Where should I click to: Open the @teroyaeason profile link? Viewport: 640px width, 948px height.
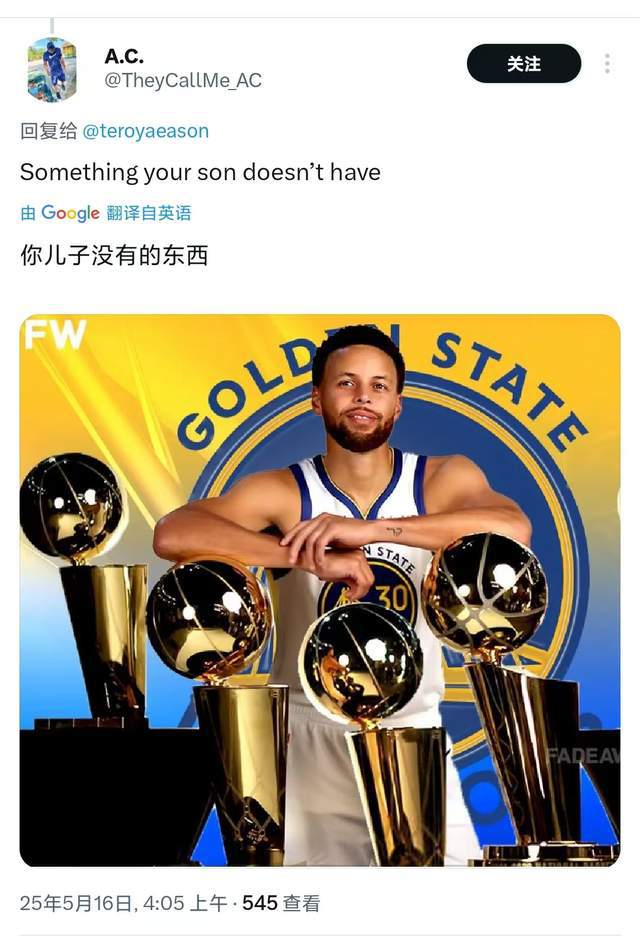145,131
